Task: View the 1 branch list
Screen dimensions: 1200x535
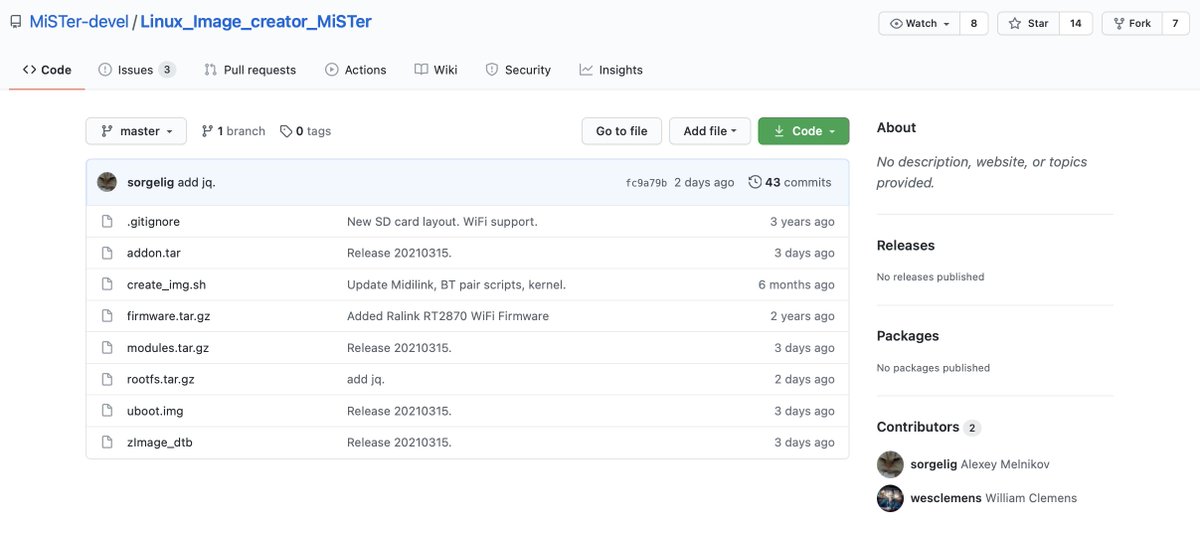Action: (x=234, y=131)
